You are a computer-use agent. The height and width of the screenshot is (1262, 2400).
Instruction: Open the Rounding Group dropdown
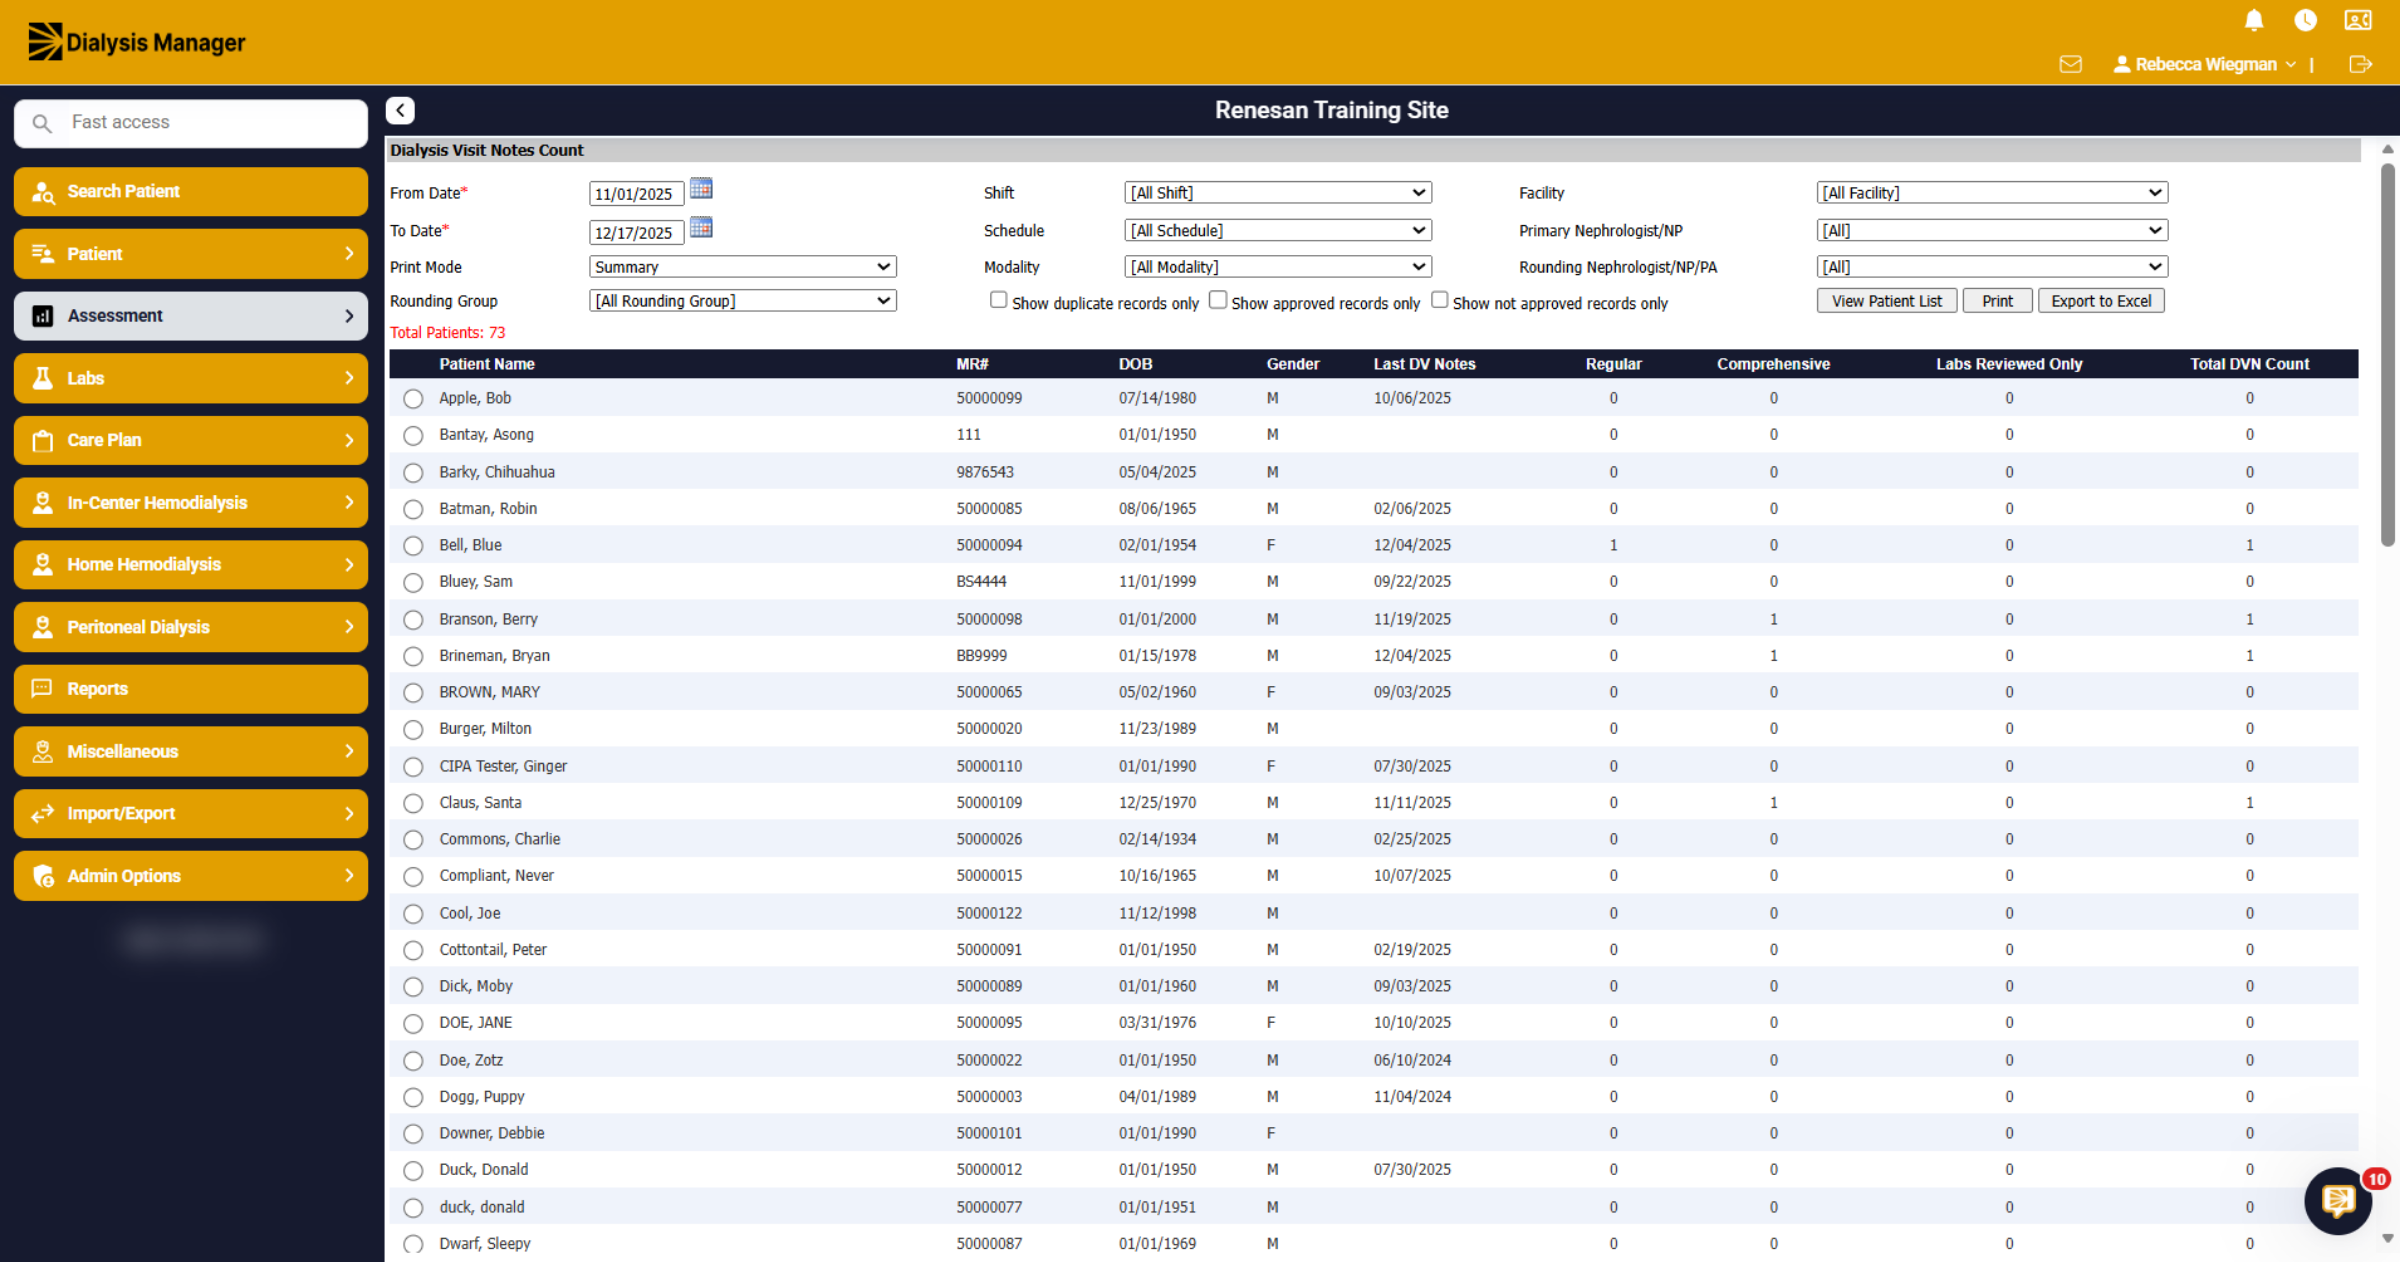pos(743,301)
